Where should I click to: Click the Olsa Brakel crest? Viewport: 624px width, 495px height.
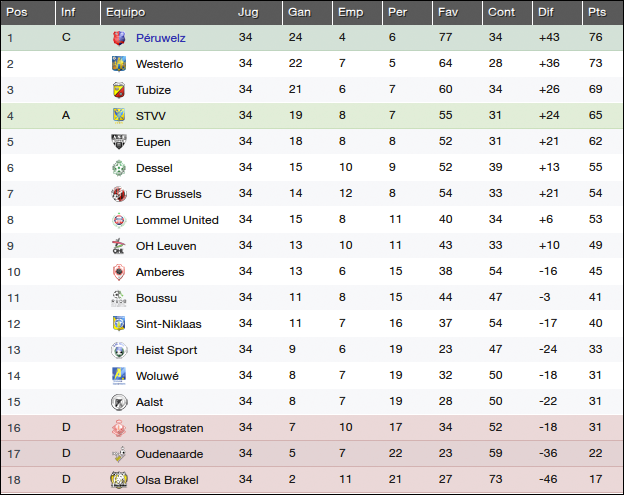pyautogui.click(x=119, y=480)
